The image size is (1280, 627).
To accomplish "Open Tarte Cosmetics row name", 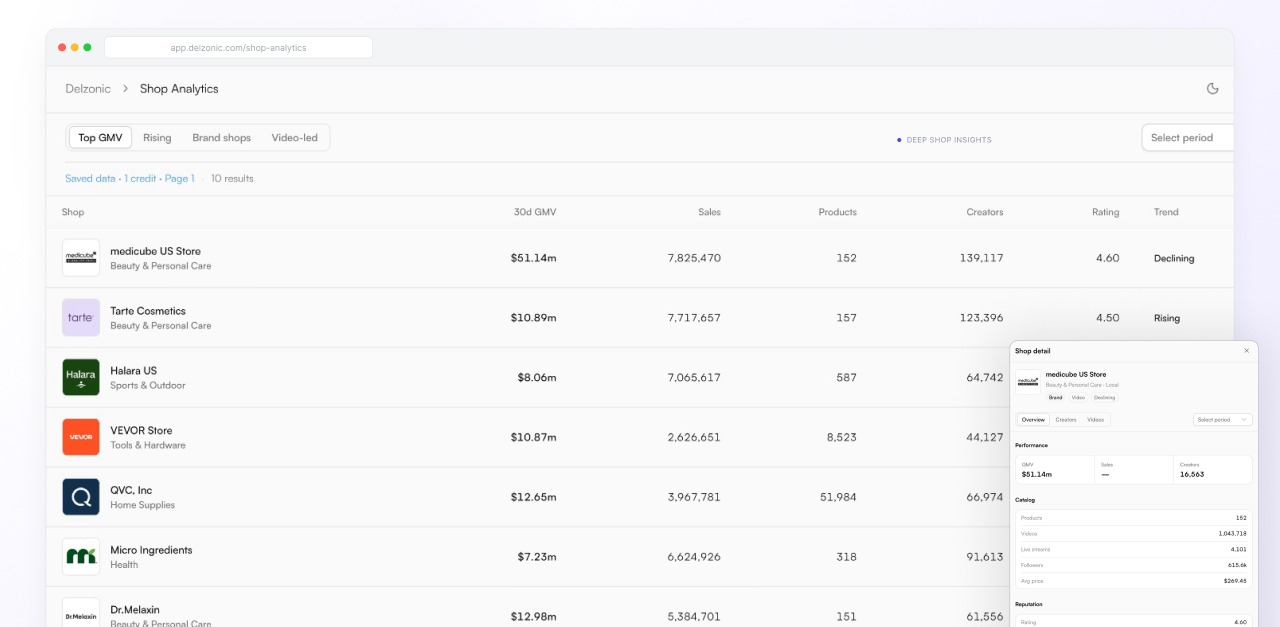I will (148, 311).
